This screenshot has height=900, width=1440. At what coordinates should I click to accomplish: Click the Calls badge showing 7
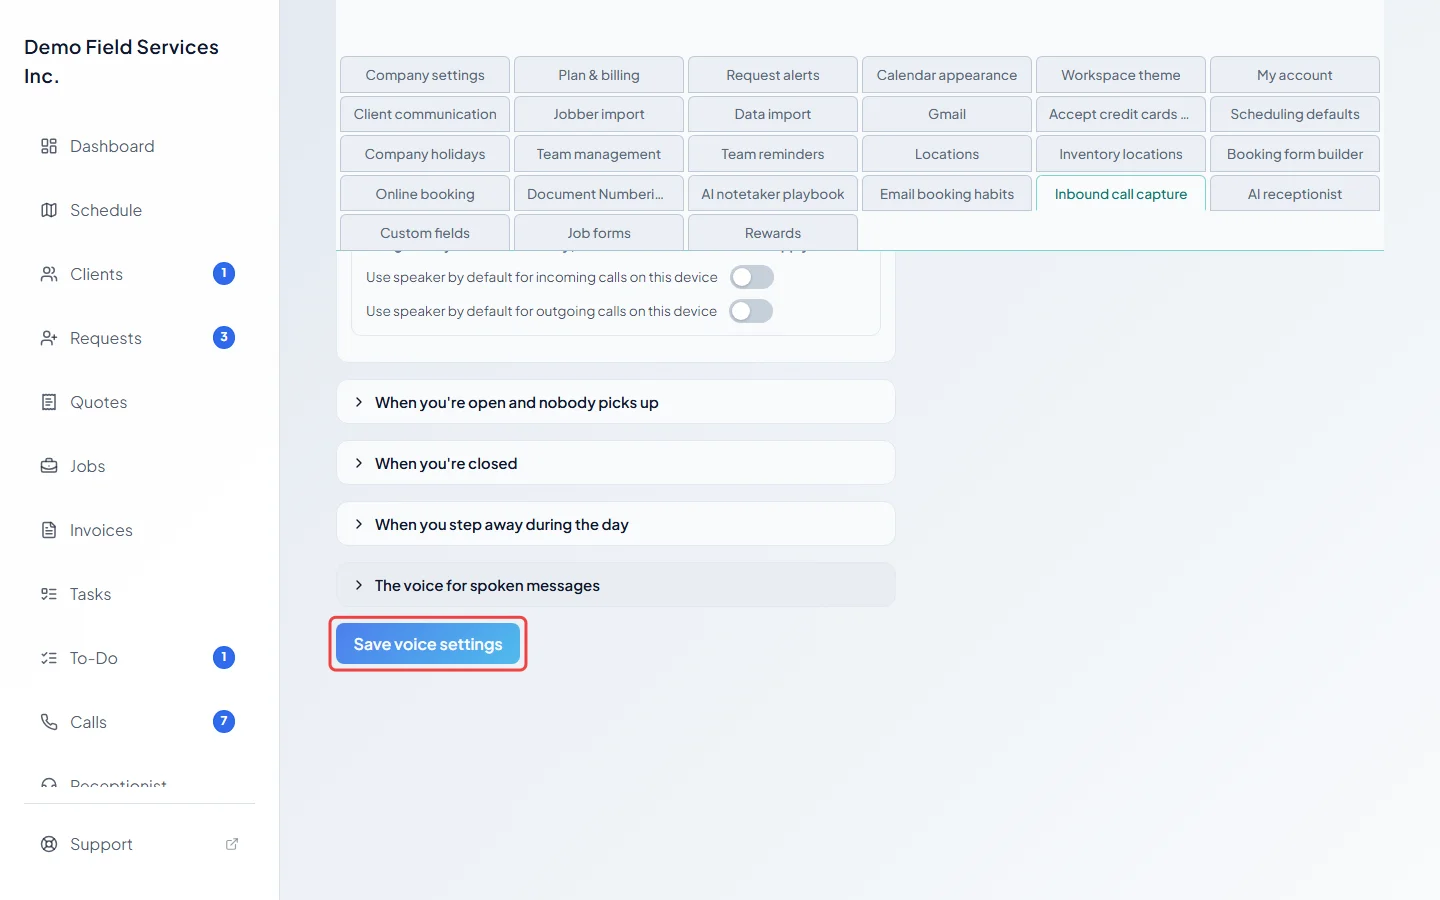point(224,721)
